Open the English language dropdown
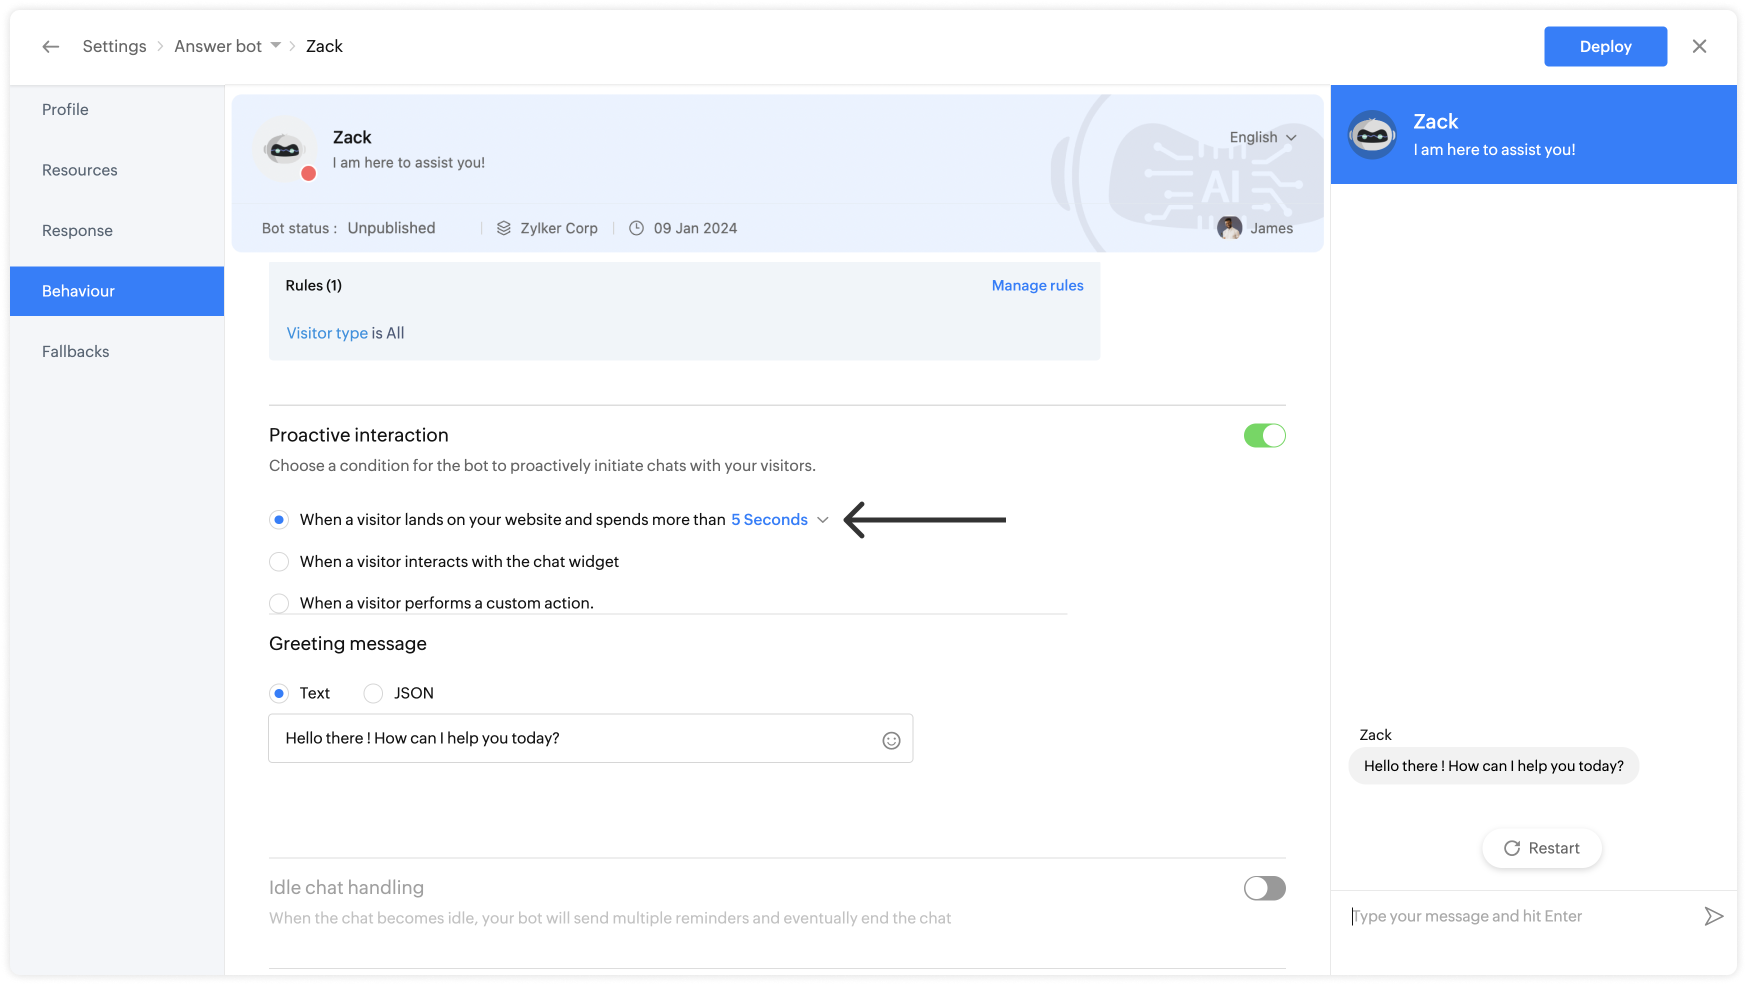1747x985 pixels. coord(1263,137)
